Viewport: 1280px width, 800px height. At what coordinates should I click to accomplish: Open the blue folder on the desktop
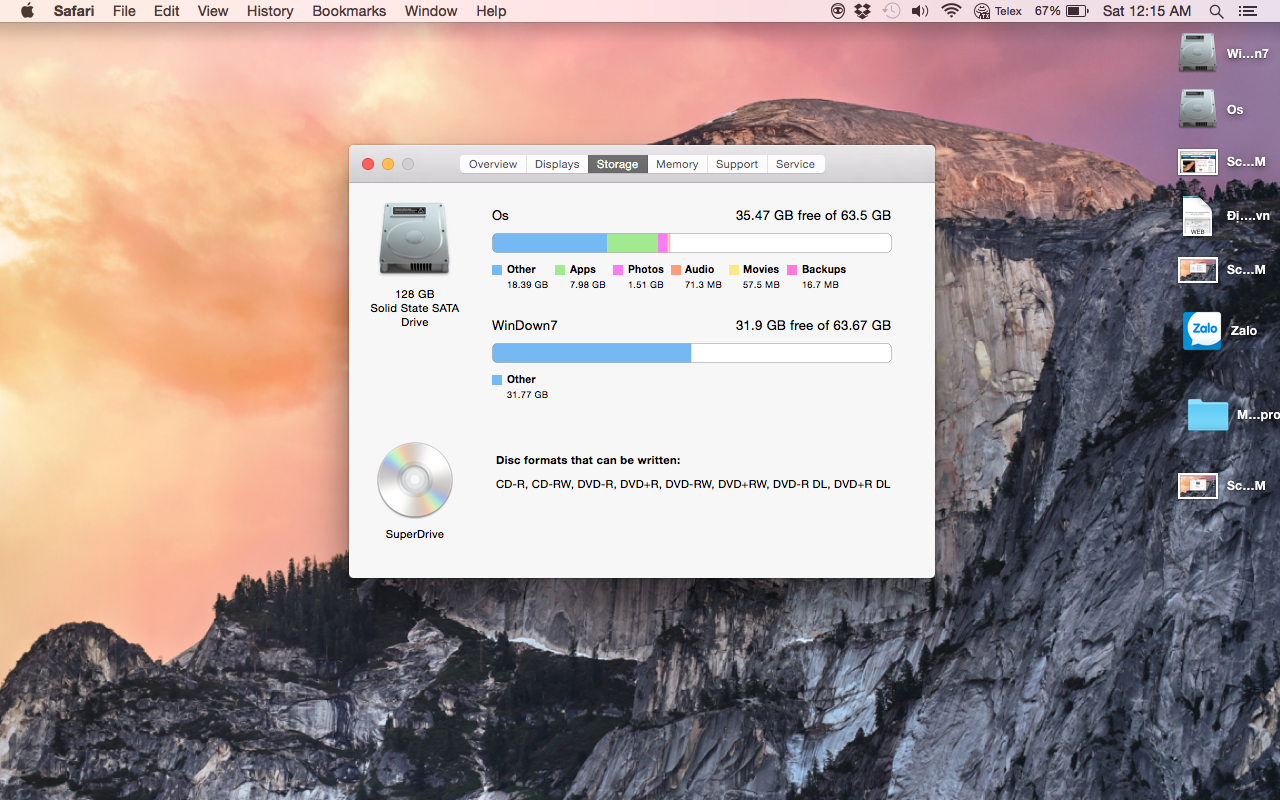tap(1207, 415)
